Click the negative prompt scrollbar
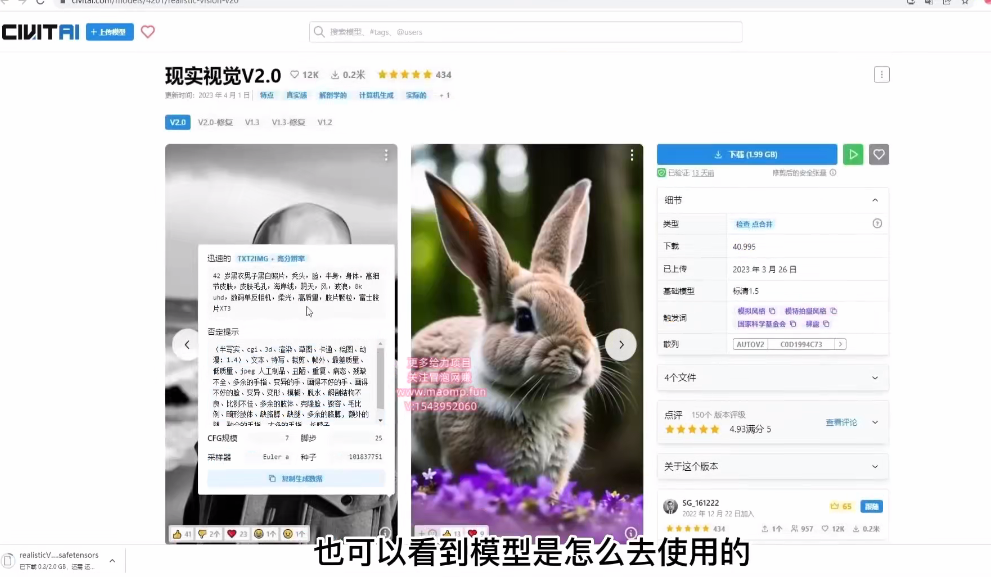 click(380, 378)
